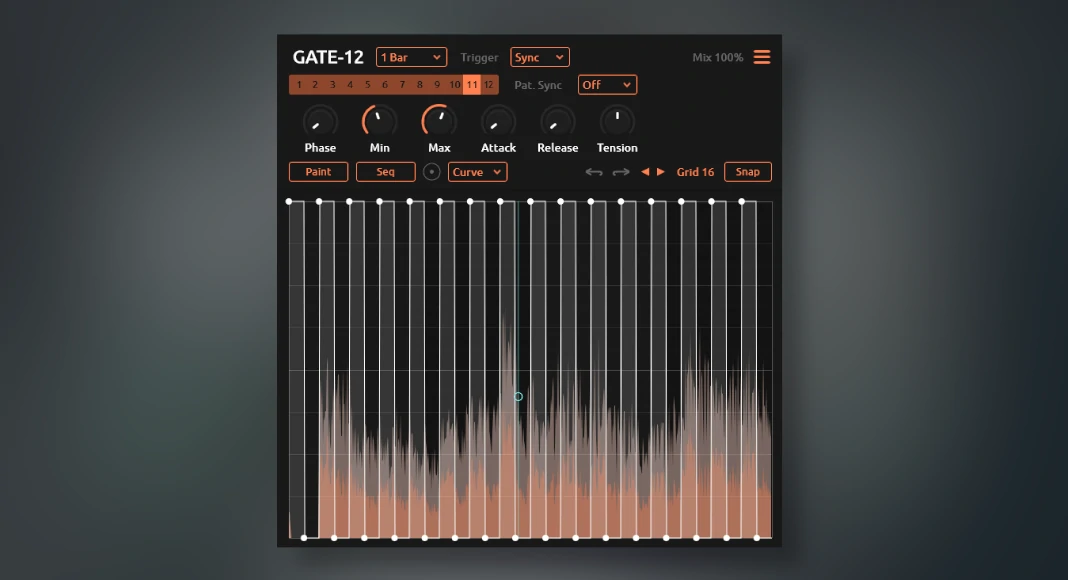Click the undo arrow icon

594,172
